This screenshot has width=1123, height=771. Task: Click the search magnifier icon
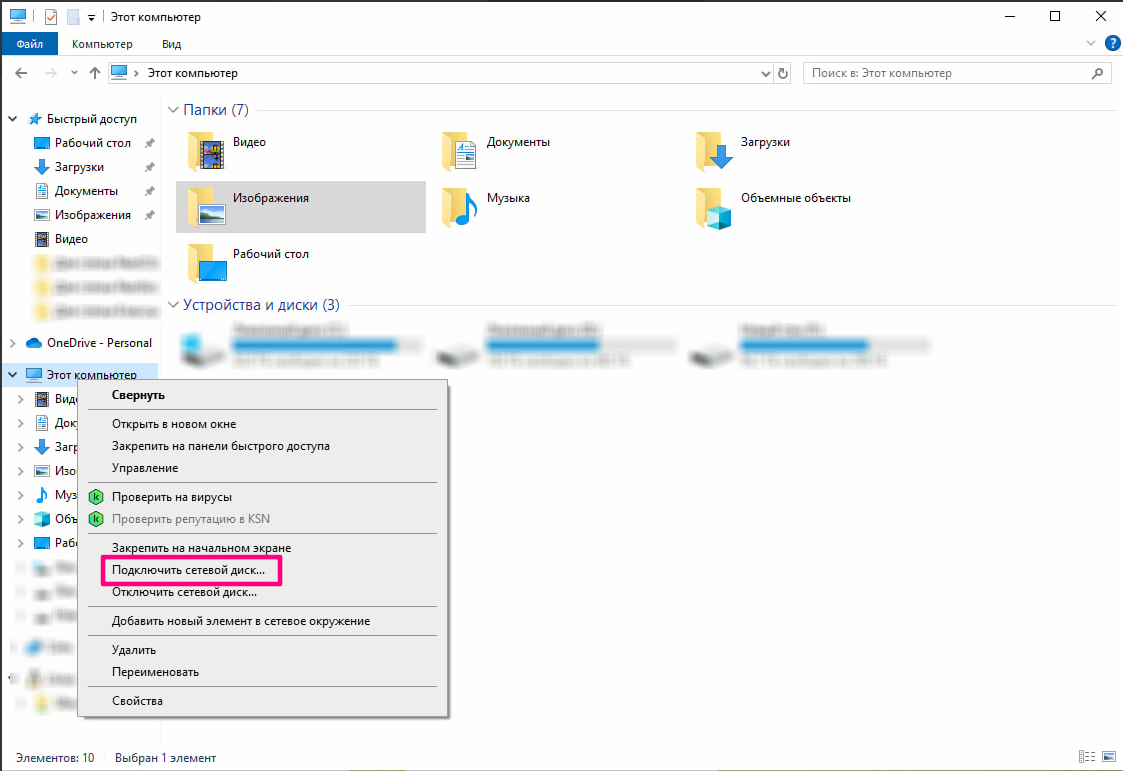[1097, 73]
